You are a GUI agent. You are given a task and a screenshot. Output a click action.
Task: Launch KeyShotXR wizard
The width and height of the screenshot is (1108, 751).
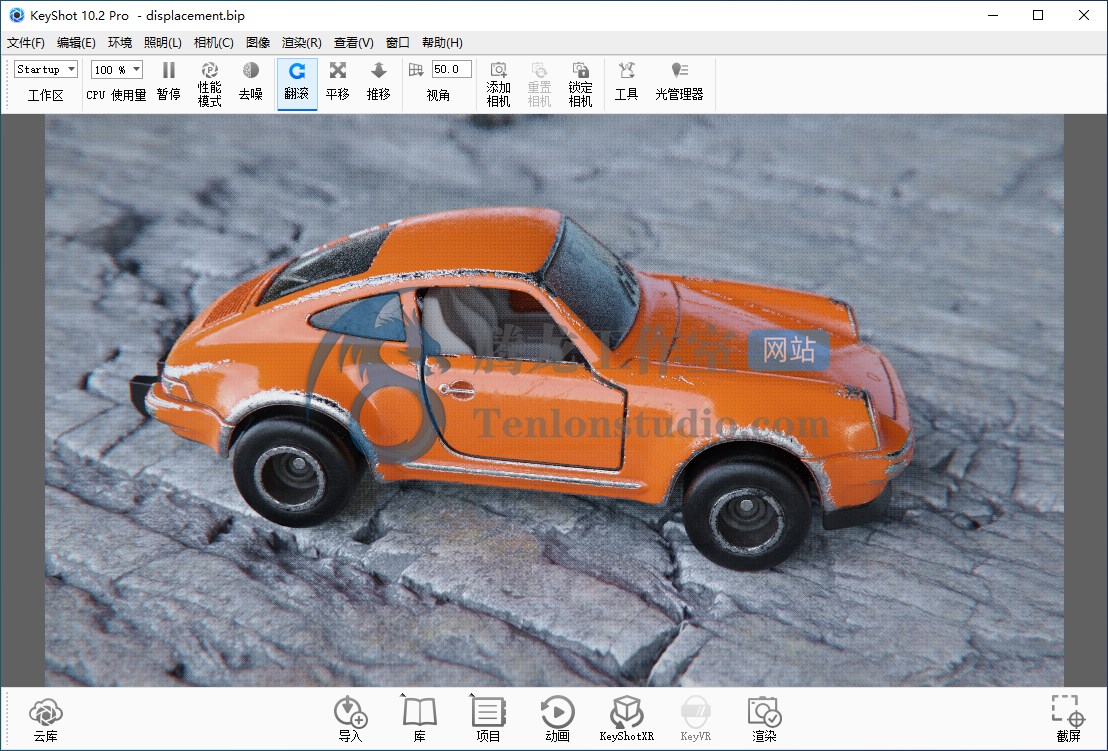coord(627,719)
